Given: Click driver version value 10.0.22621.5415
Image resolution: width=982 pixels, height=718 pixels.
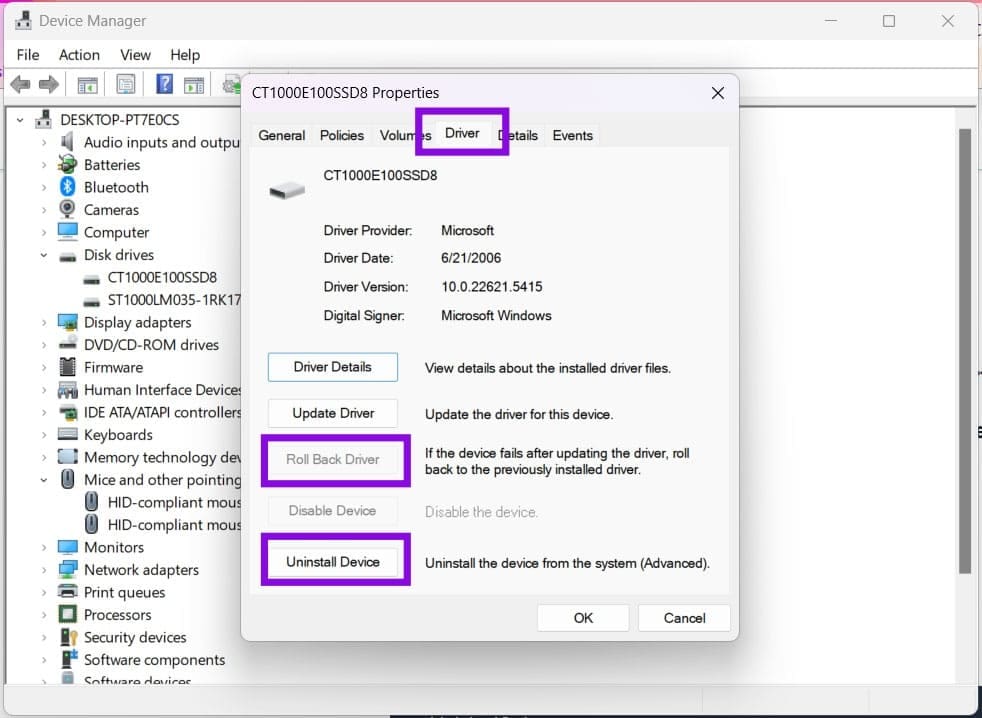Looking at the screenshot, I should click(492, 287).
